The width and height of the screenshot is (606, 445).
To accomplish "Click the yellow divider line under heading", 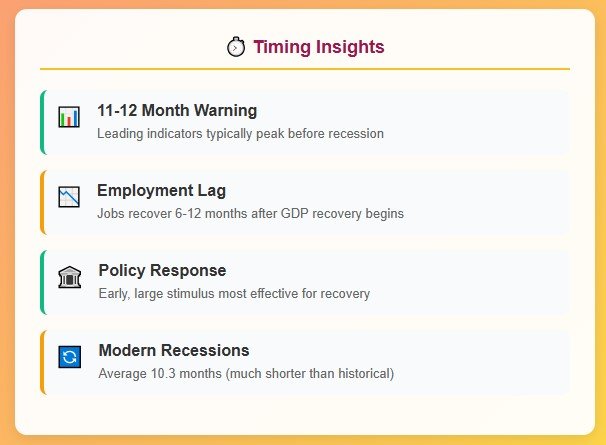I will pyautogui.click(x=305, y=69).
